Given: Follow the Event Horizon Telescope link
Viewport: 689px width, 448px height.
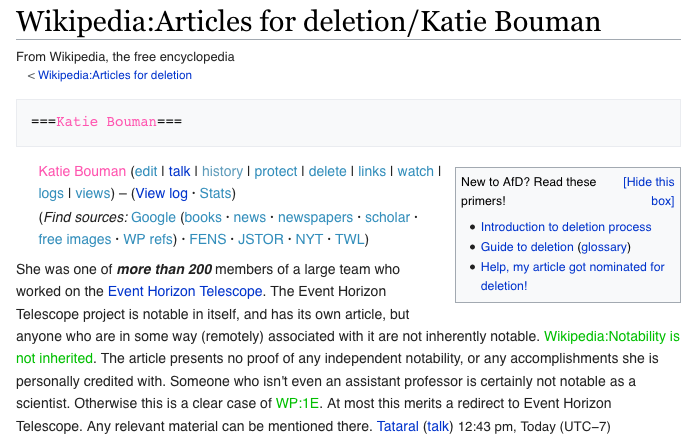Looking at the screenshot, I should pos(185,292).
